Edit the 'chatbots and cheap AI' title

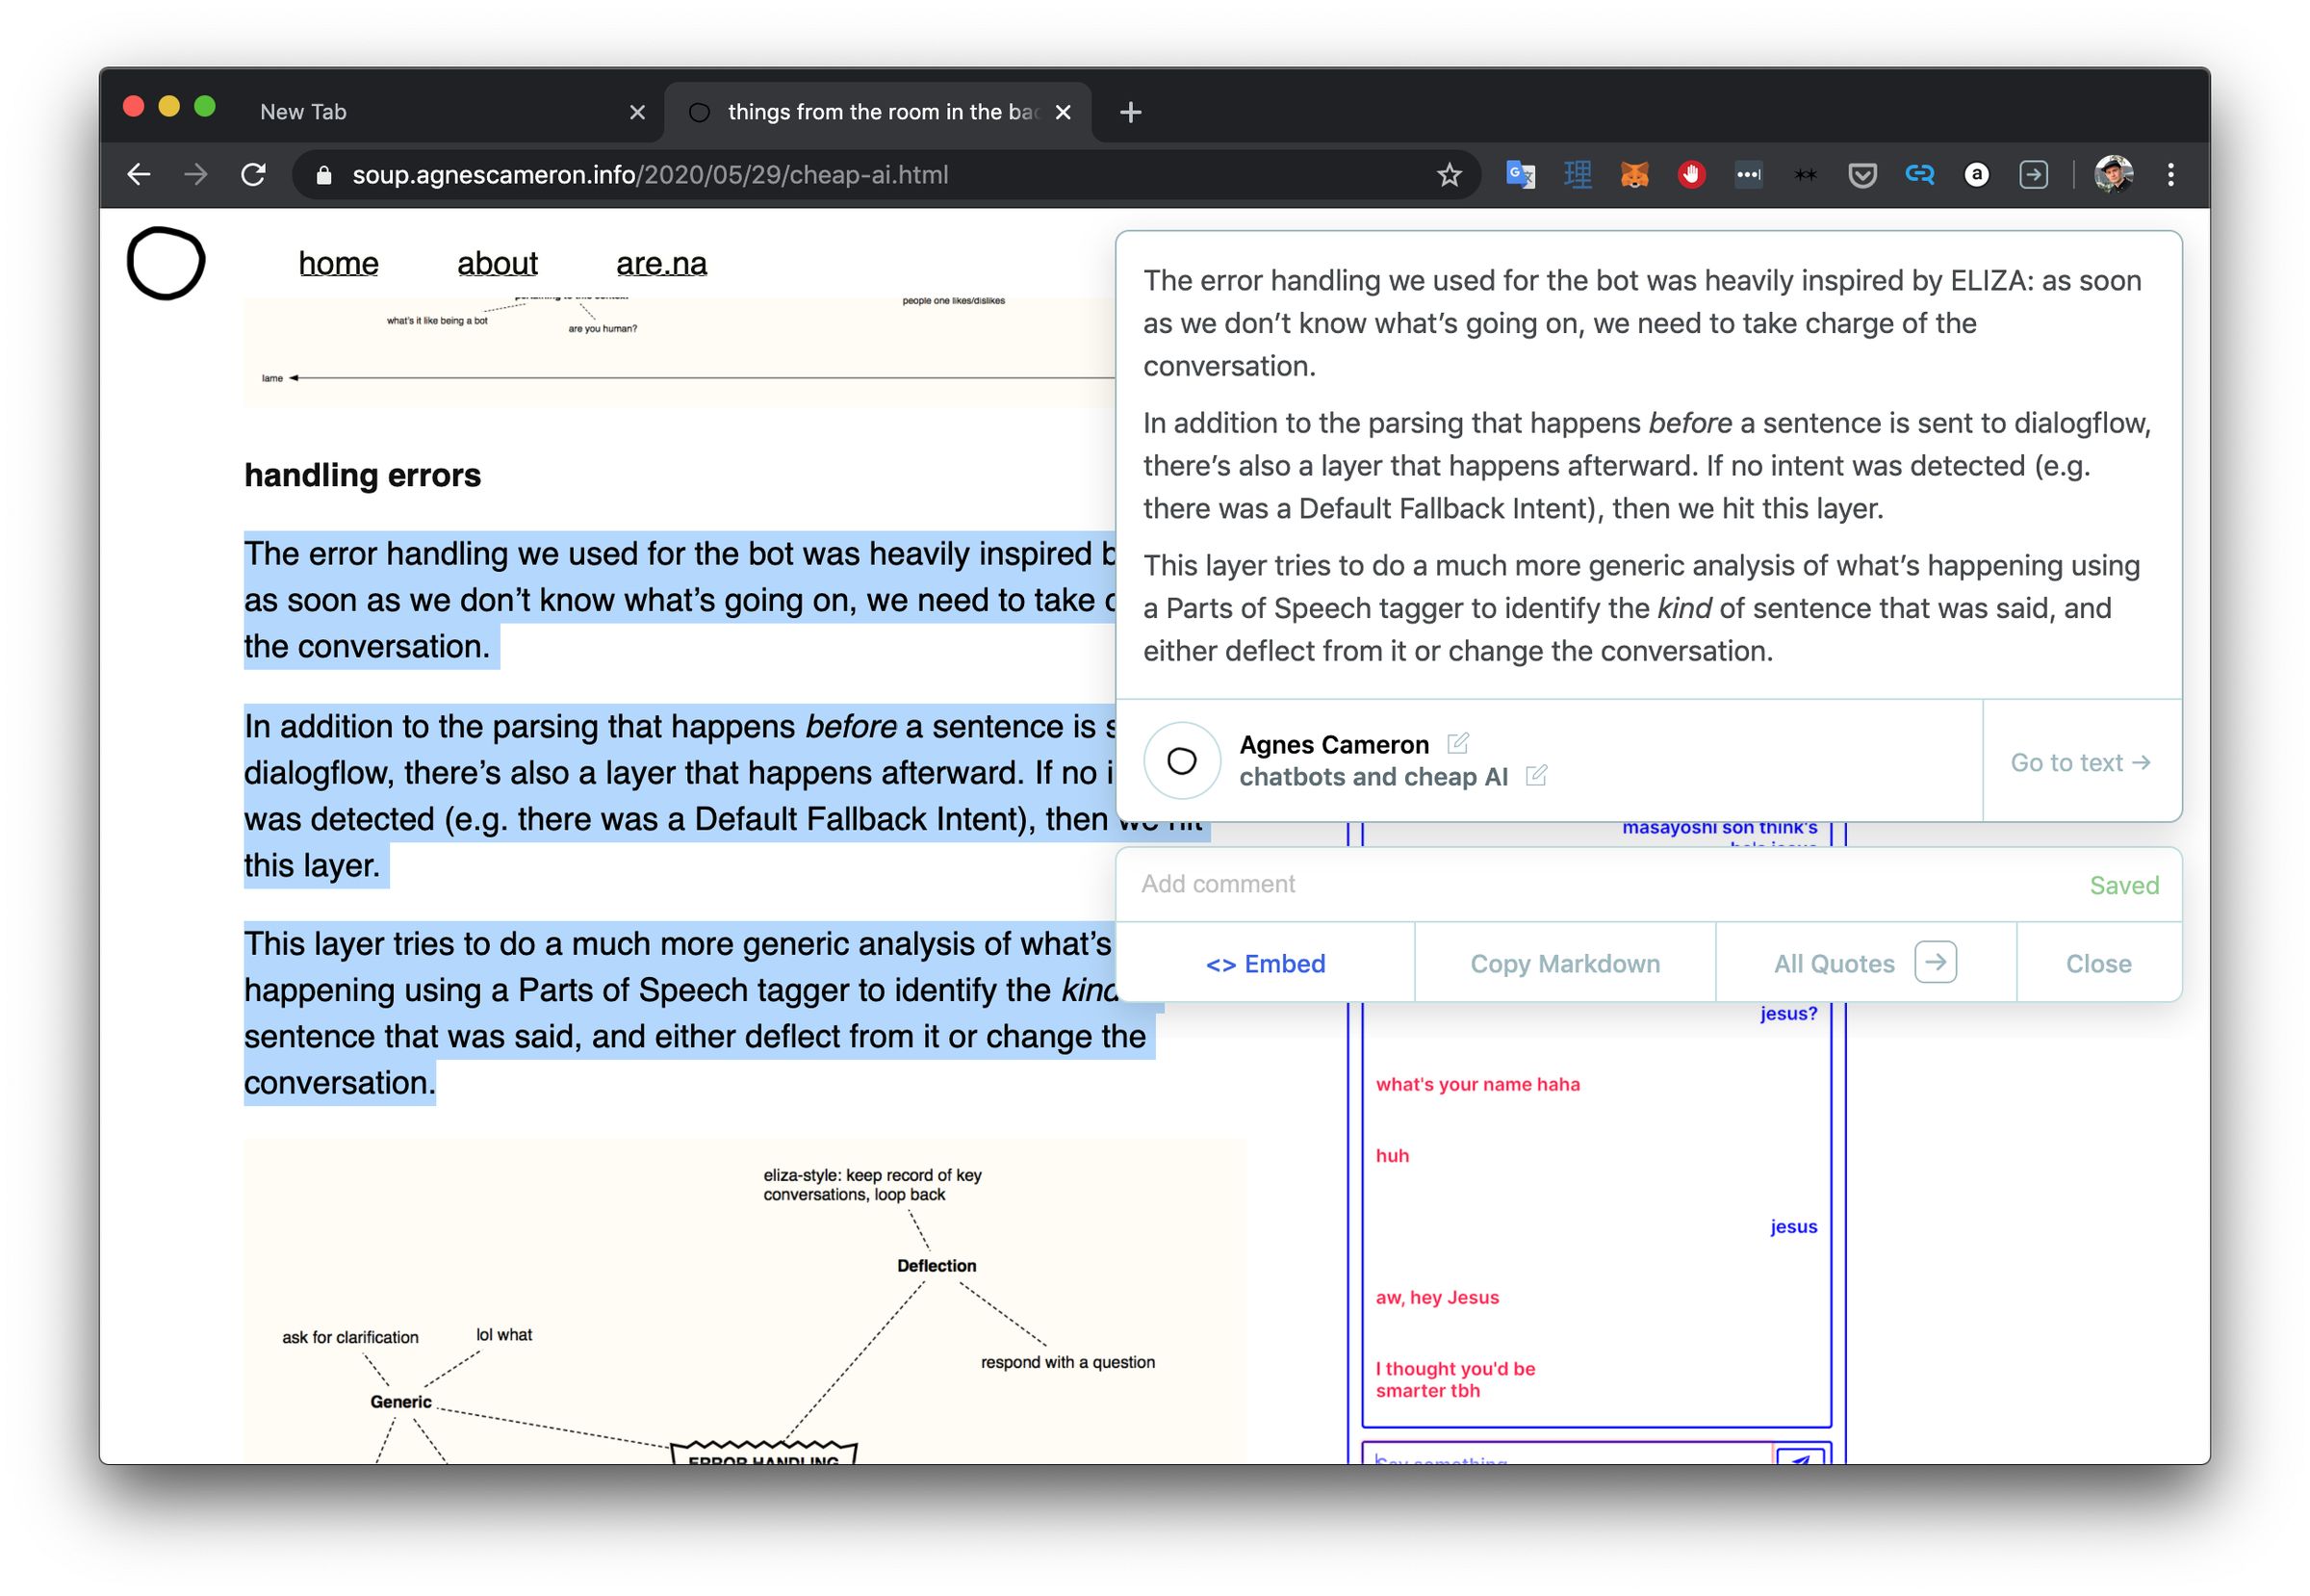tap(1538, 776)
